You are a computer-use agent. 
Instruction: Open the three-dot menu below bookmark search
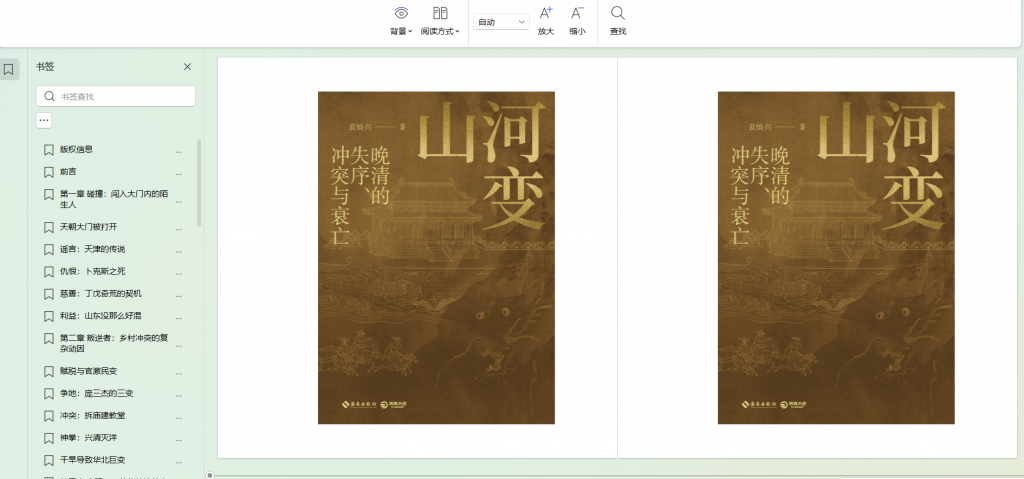click(x=44, y=120)
